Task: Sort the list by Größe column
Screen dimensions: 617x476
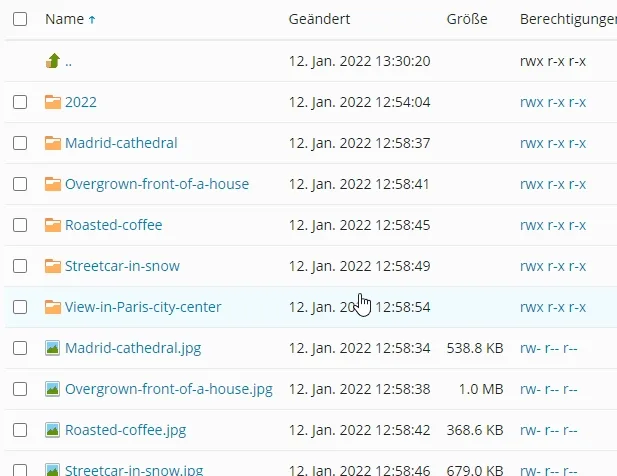Action: [465, 19]
